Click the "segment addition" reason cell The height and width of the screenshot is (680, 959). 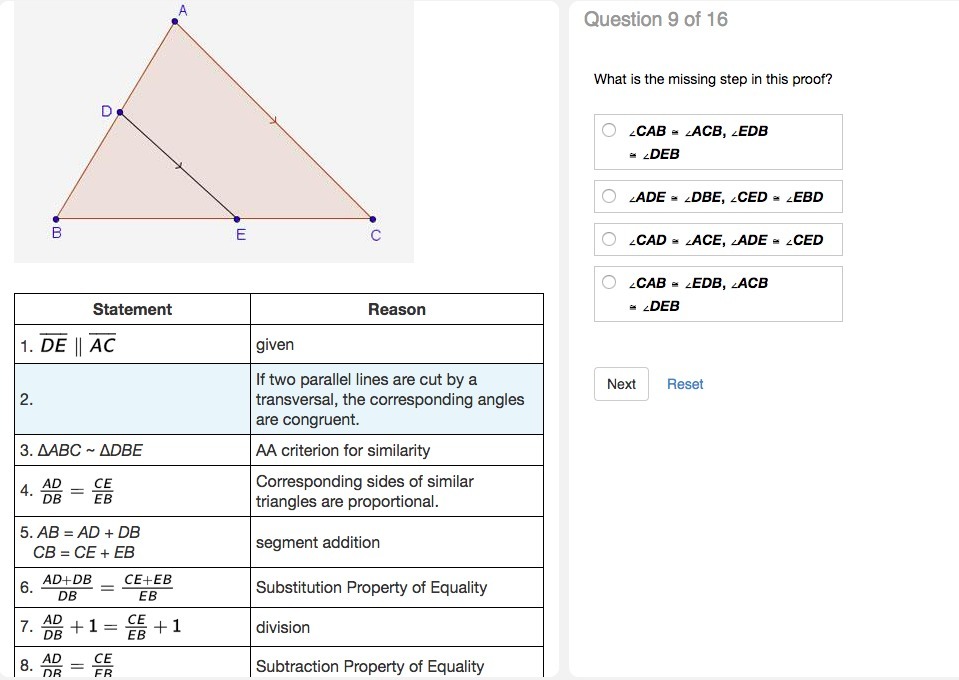(318, 542)
